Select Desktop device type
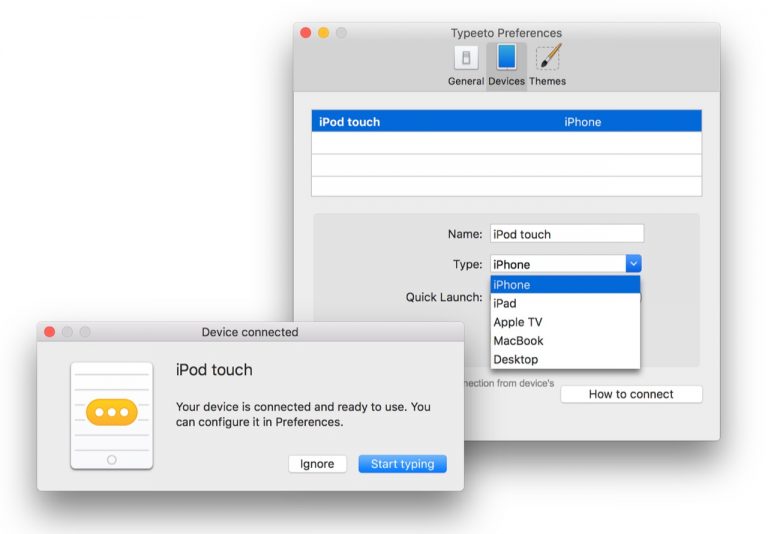Image resolution: width=768 pixels, height=534 pixels. (564, 359)
